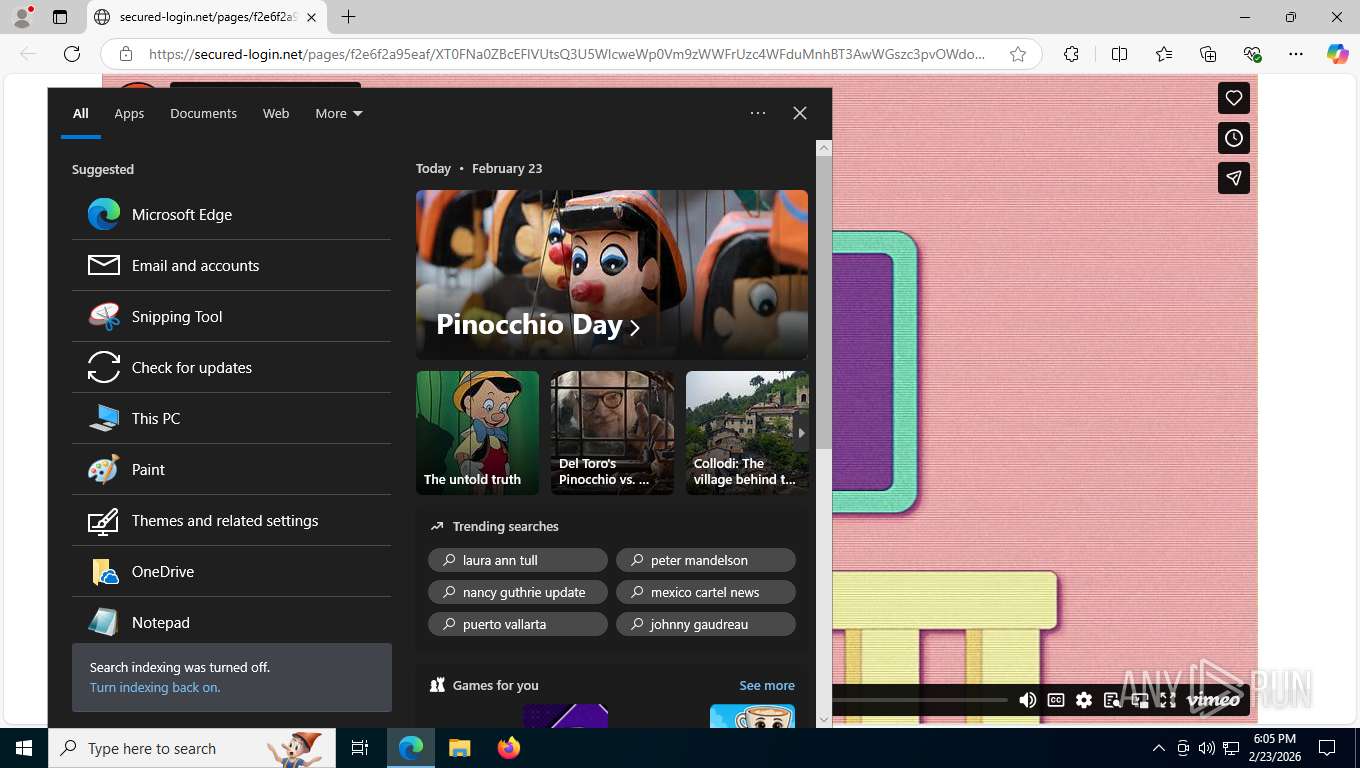
Task: Open OneDrive from suggested list
Action: coord(231,571)
